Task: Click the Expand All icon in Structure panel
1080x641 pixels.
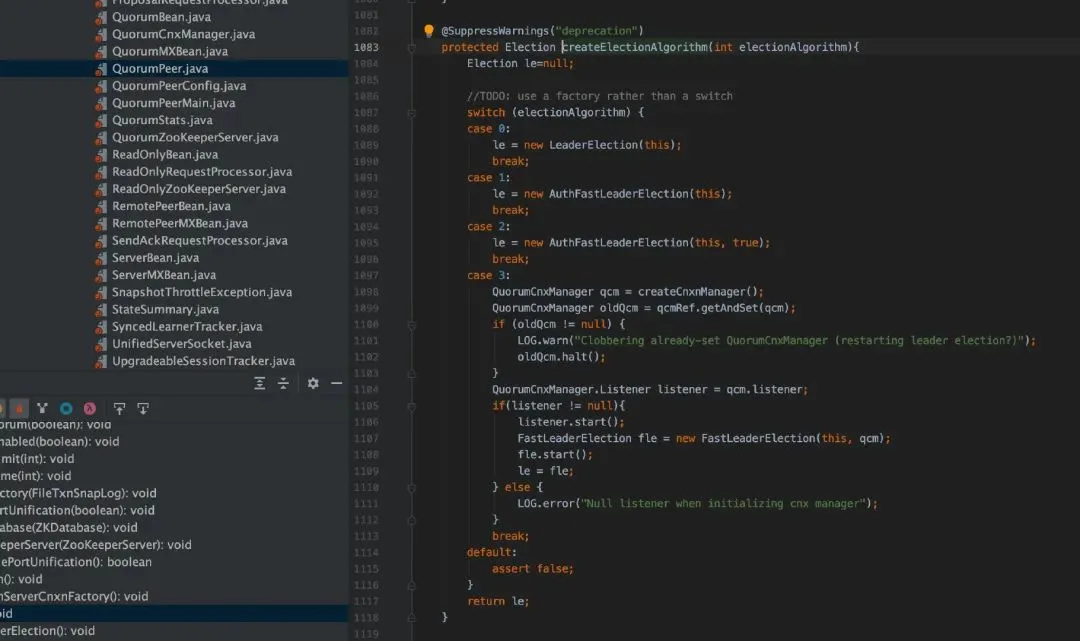Action: pyautogui.click(x=260, y=384)
